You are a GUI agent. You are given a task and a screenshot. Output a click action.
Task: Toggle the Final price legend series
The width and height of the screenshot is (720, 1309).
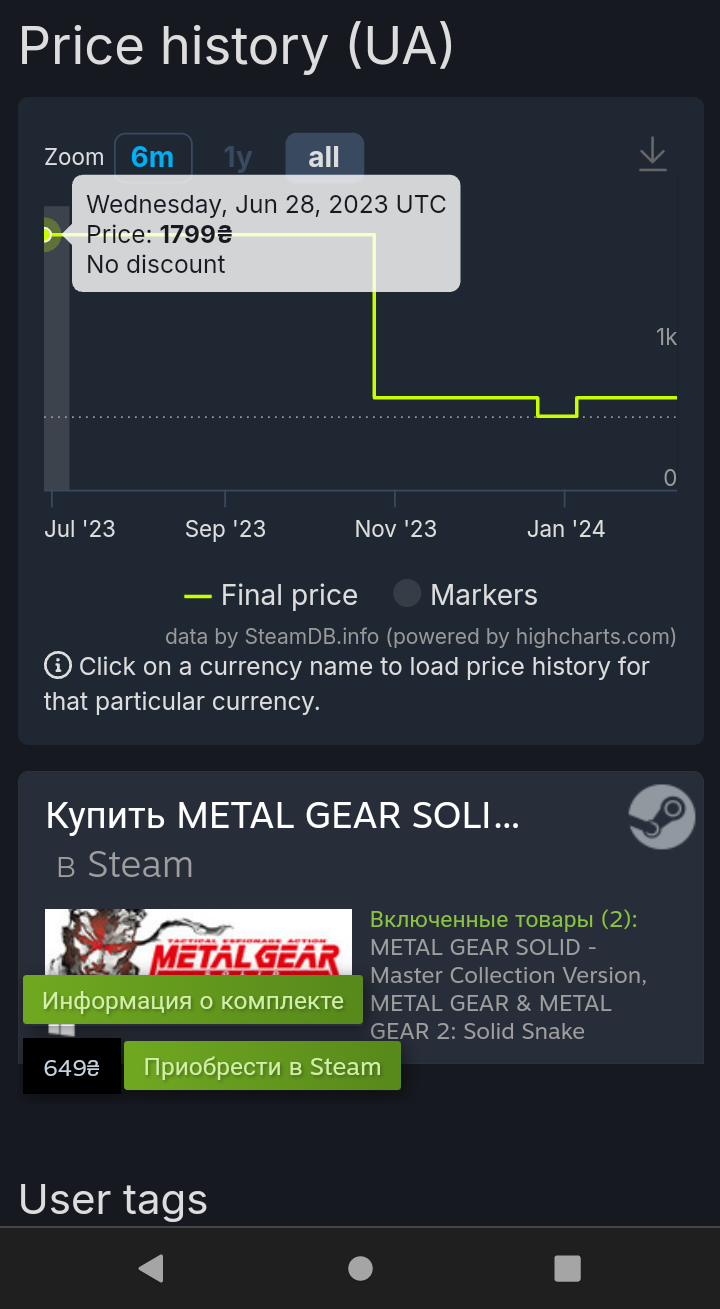pyautogui.click(x=271, y=595)
